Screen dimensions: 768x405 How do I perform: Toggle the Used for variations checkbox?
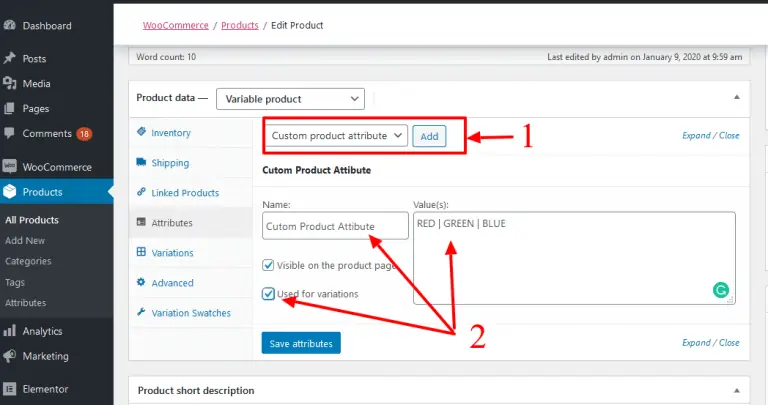pos(268,294)
